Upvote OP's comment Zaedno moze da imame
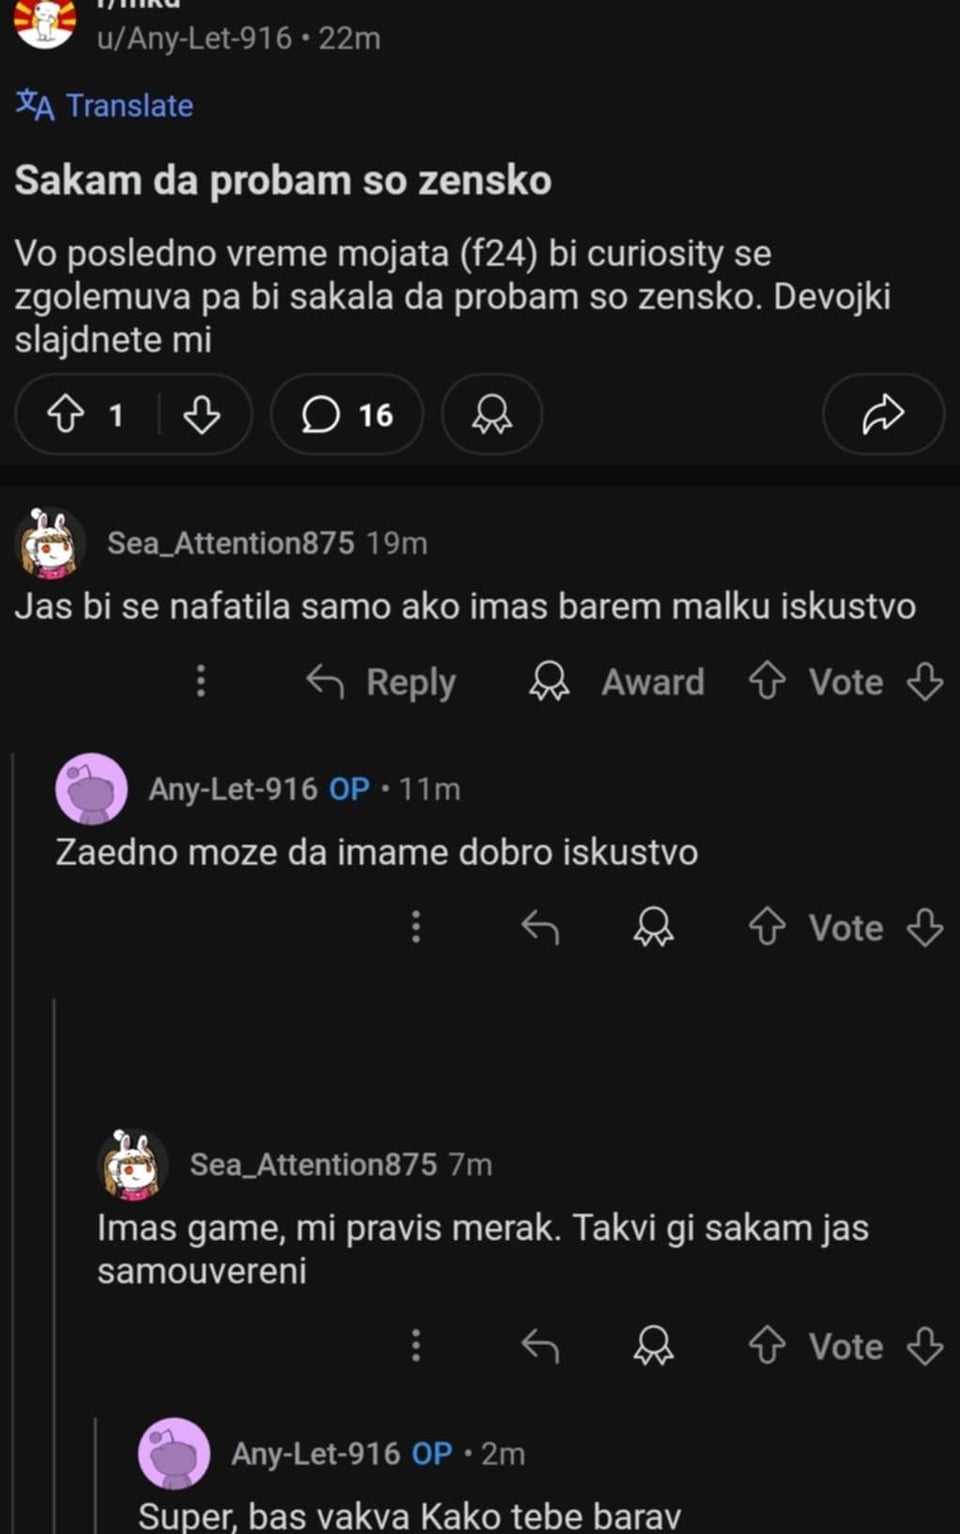960x1534 pixels. click(x=767, y=928)
